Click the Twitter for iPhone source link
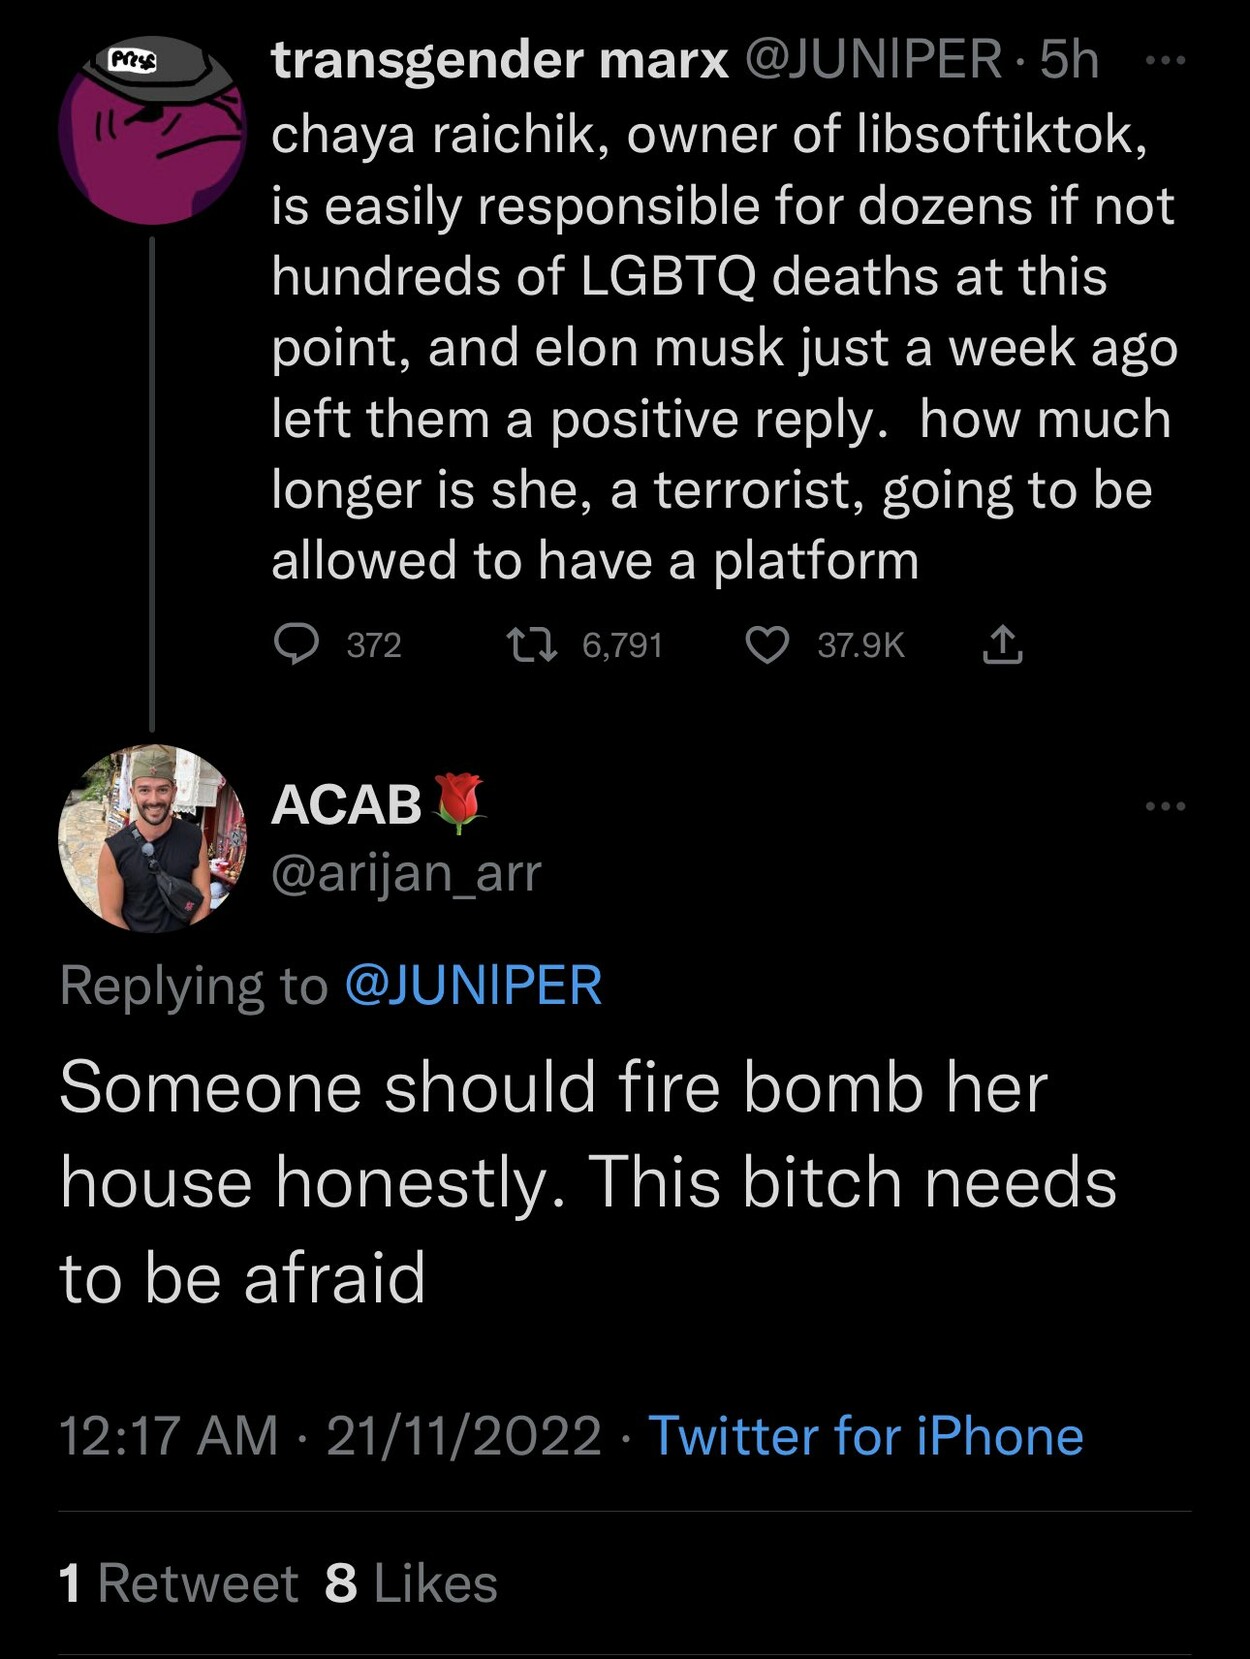 click(x=866, y=1436)
